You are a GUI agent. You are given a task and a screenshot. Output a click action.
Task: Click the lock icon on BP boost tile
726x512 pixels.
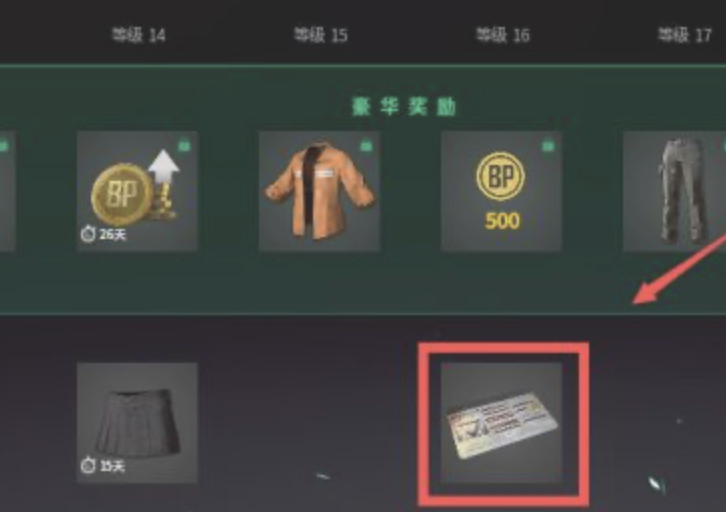coord(184,146)
